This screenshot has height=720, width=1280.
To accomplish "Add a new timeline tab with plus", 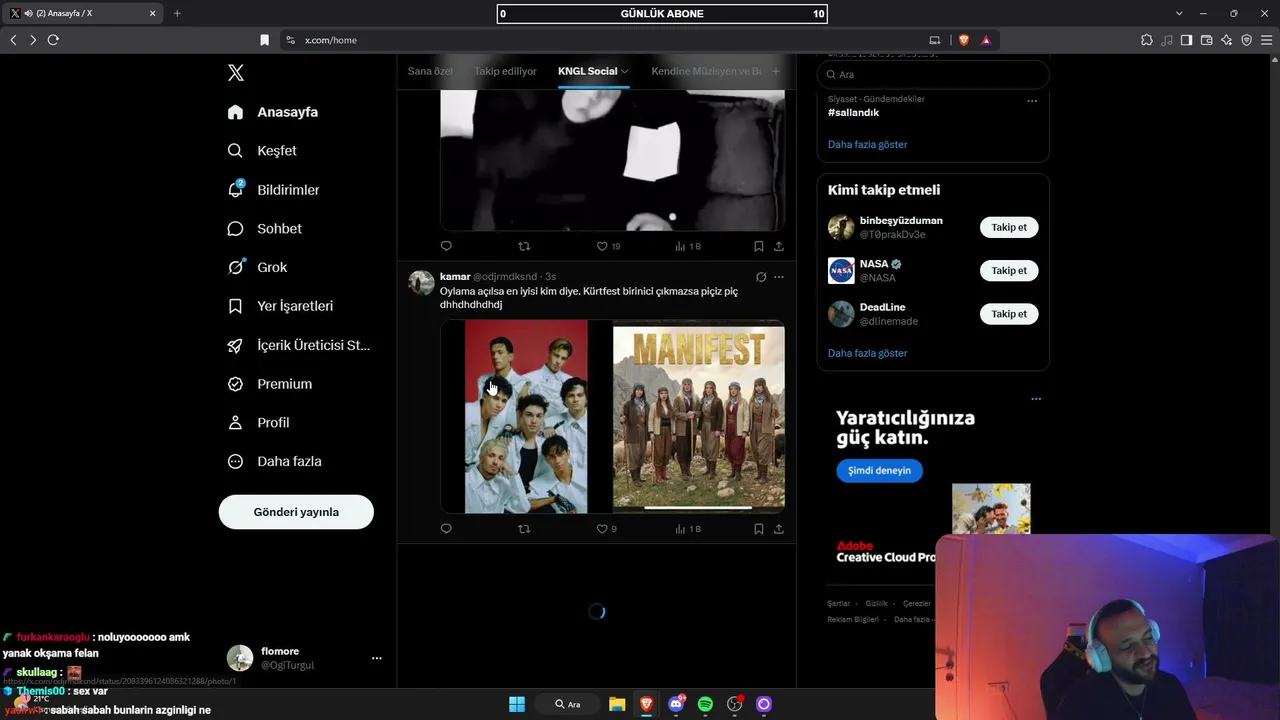I will 776,71.
